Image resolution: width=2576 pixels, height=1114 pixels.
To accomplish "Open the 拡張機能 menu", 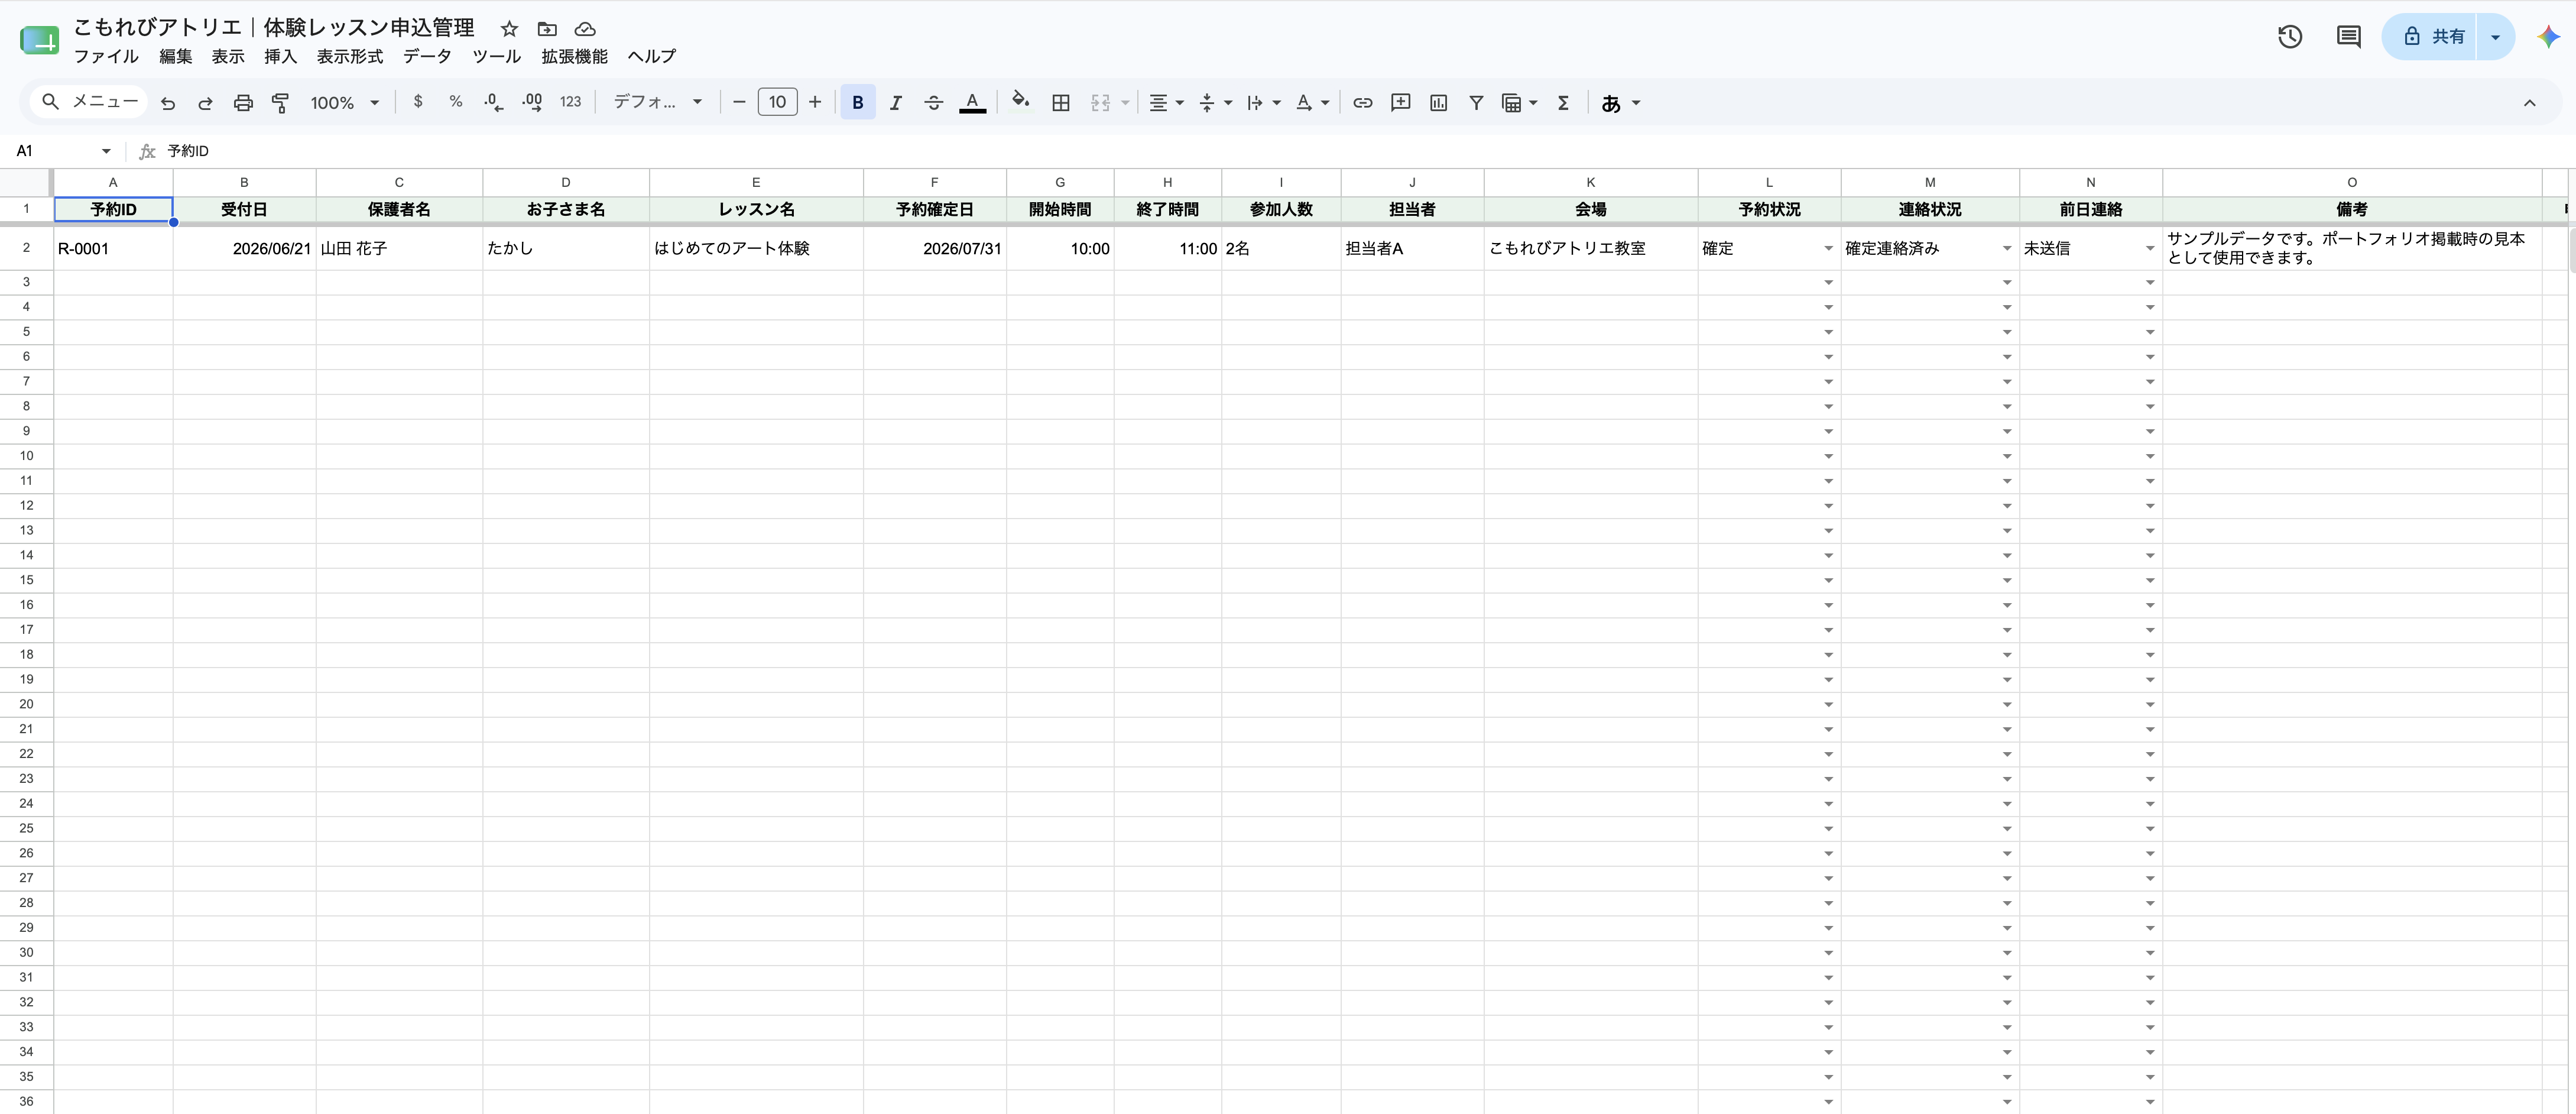I will 574,56.
